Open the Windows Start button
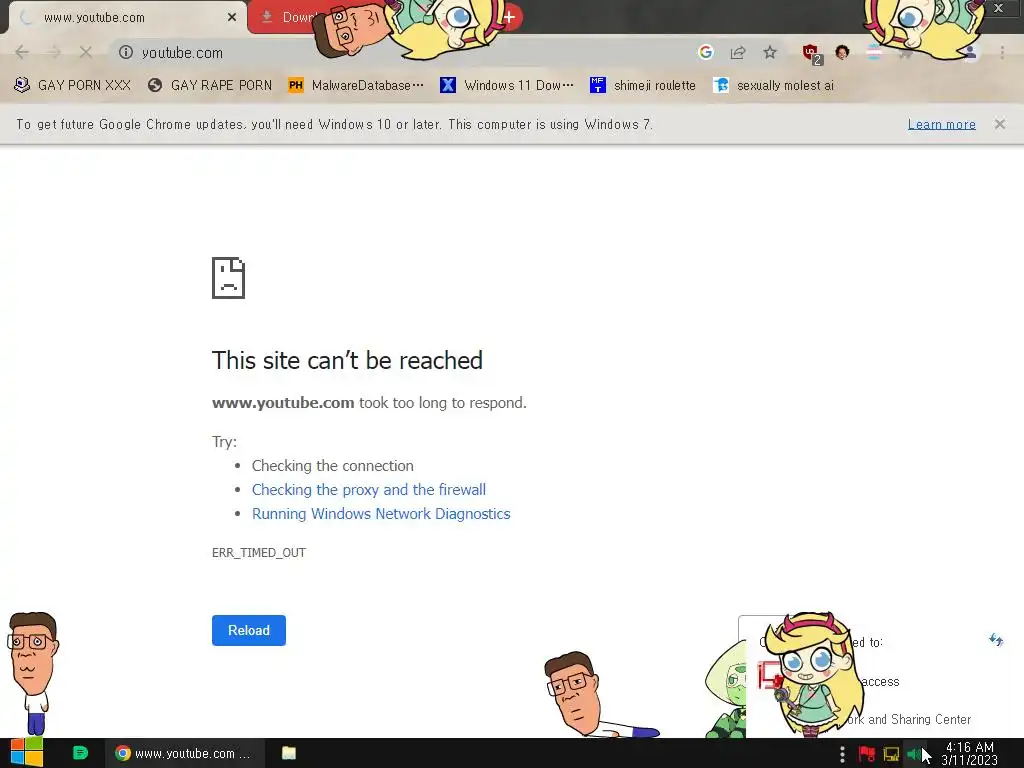Viewport: 1024px width, 768px height. (x=27, y=752)
